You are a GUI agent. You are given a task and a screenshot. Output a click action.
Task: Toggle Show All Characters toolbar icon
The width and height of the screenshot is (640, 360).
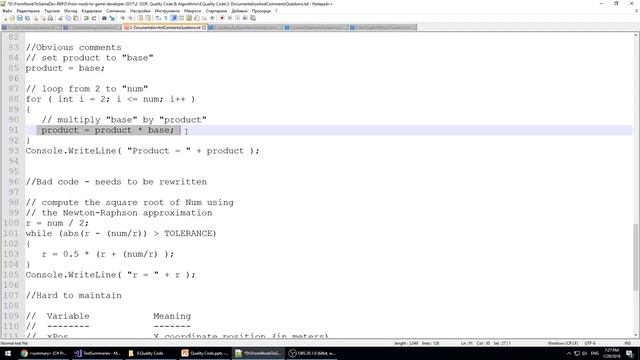pos(166,18)
